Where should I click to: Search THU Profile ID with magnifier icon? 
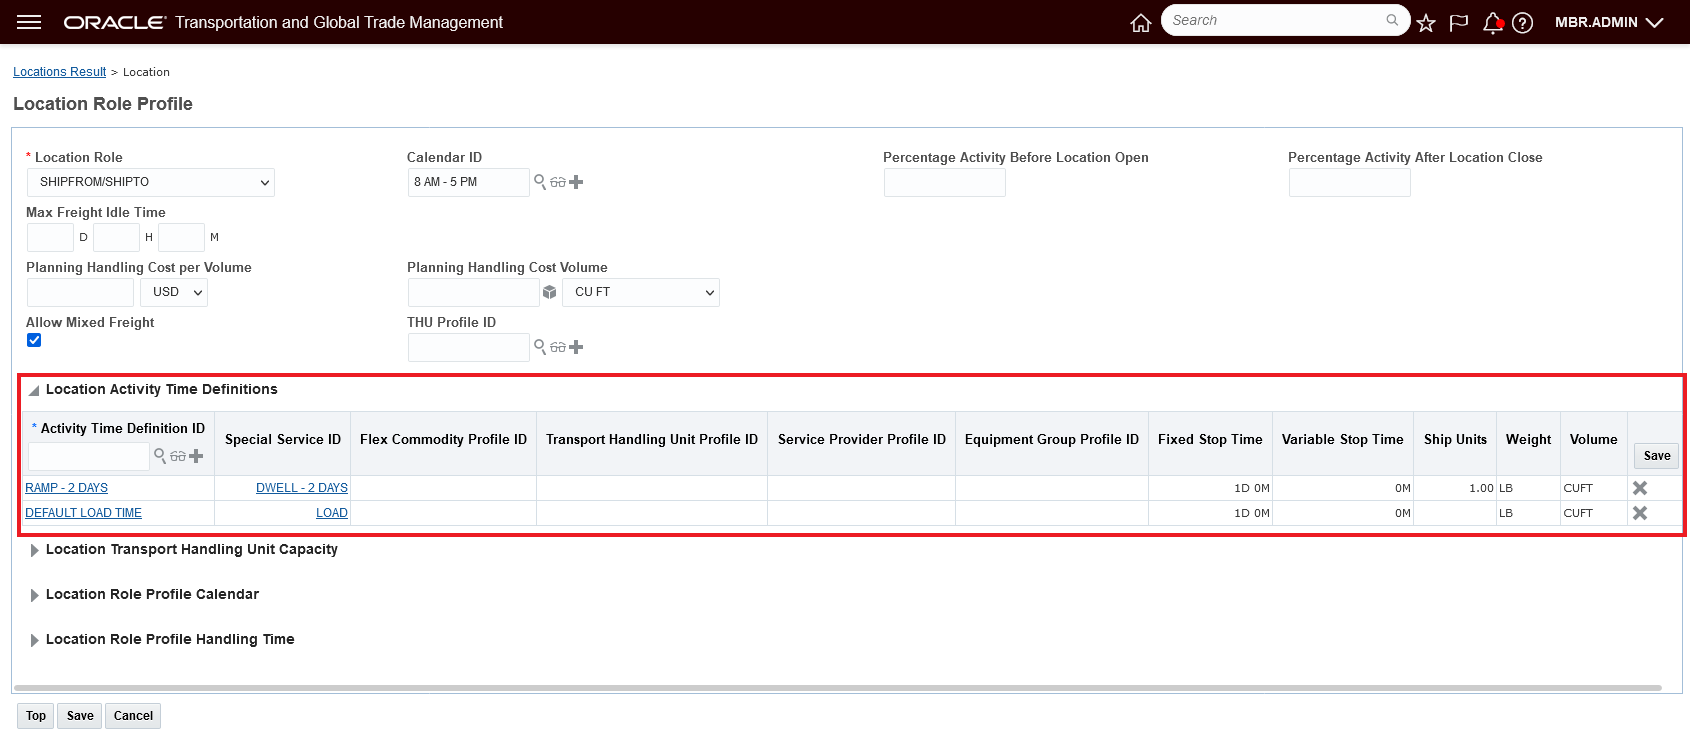tap(540, 347)
